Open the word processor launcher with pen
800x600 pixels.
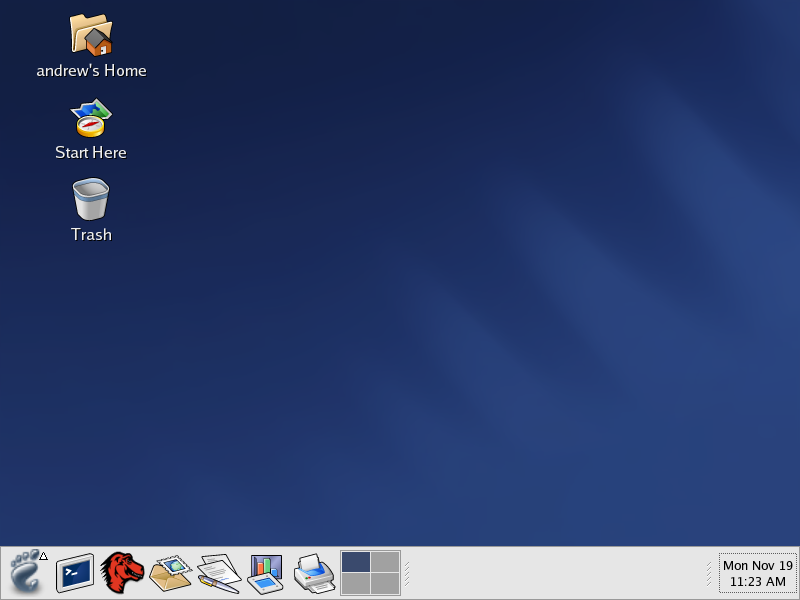(x=218, y=573)
